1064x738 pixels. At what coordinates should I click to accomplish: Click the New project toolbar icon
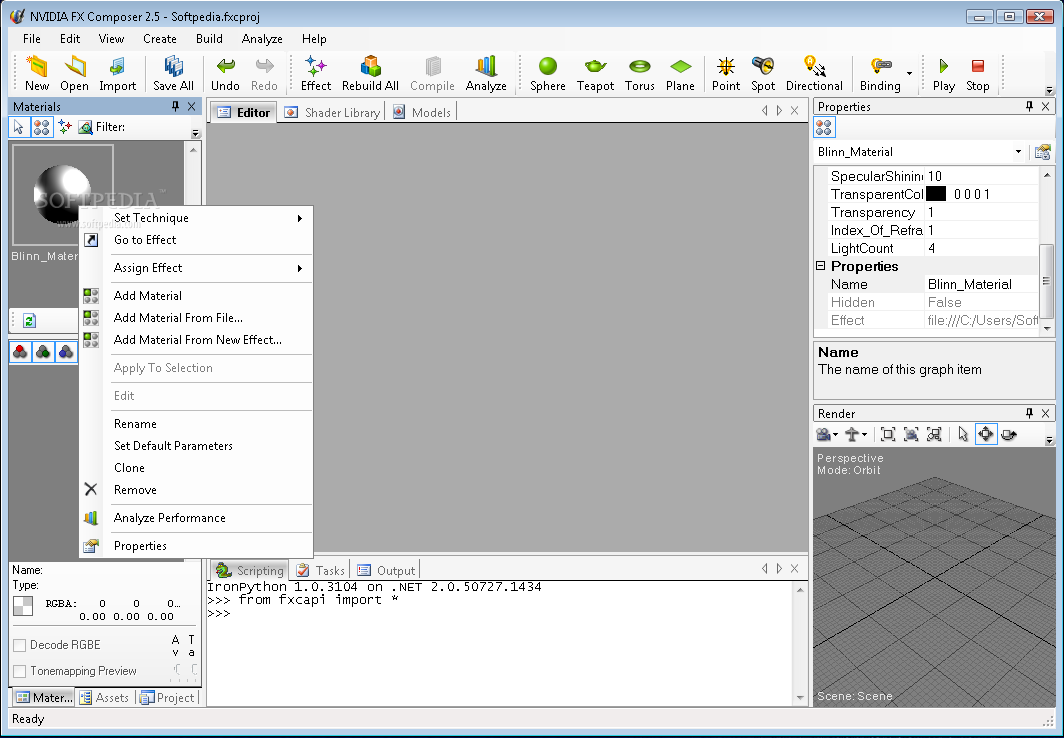(37, 73)
